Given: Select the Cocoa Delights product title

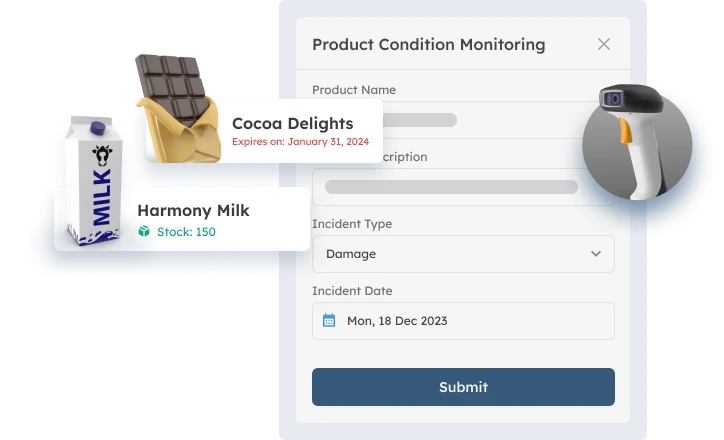Looking at the screenshot, I should [292, 124].
